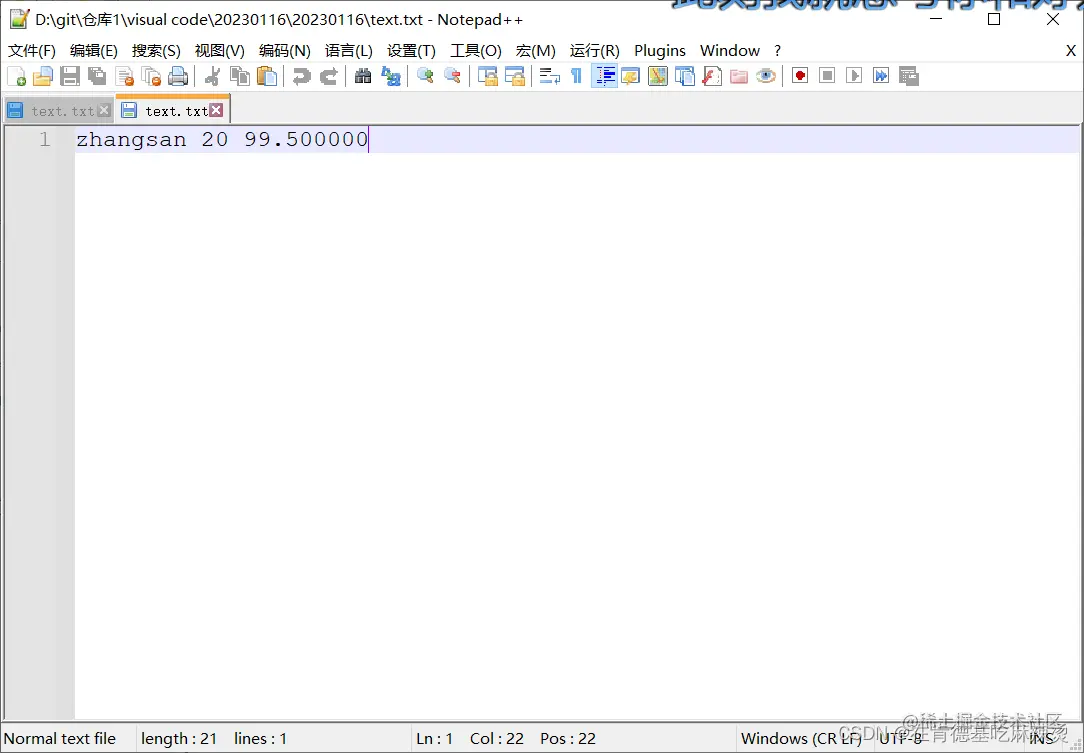The image size is (1084, 753).
Task: Open the 宏(M) menu
Action: [x=536, y=50]
